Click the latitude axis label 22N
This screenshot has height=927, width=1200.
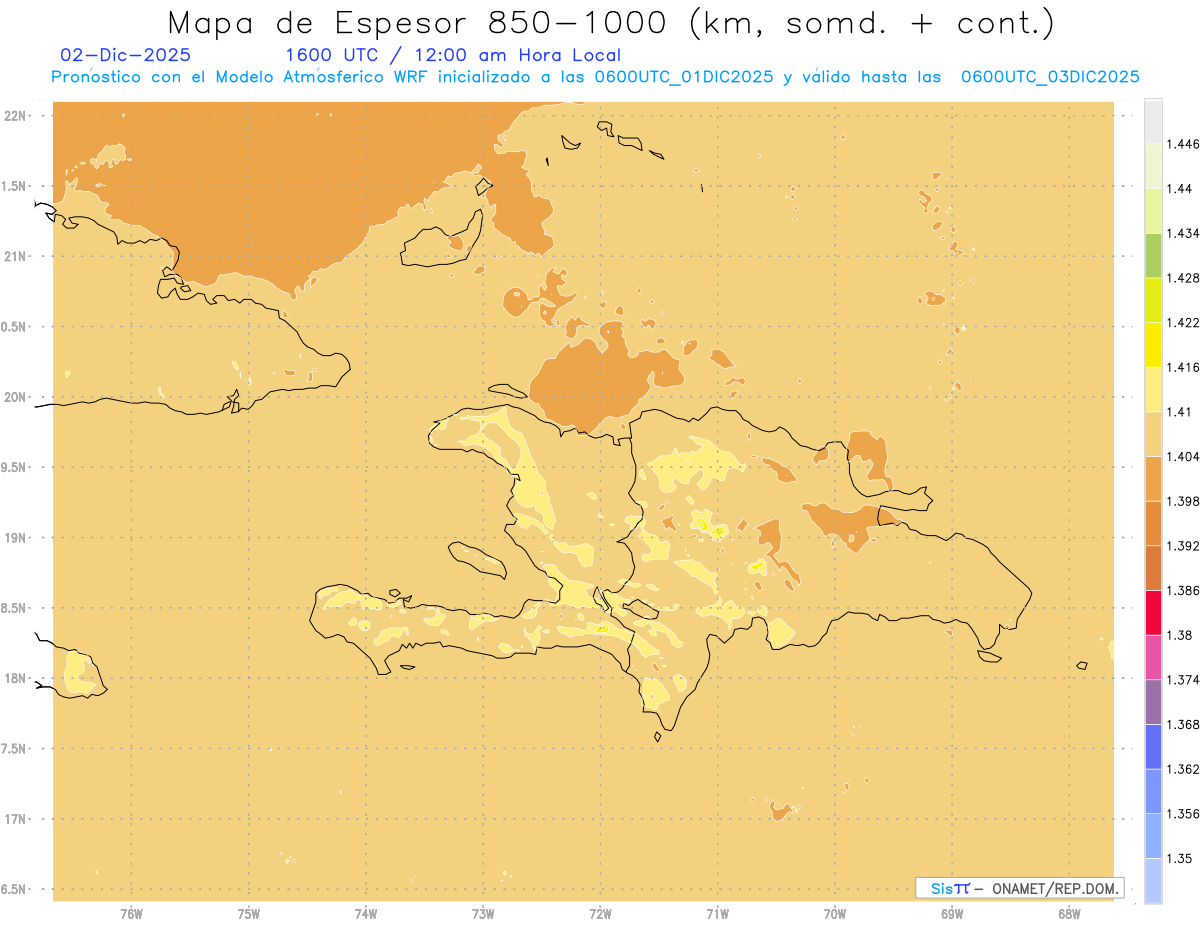15,116
